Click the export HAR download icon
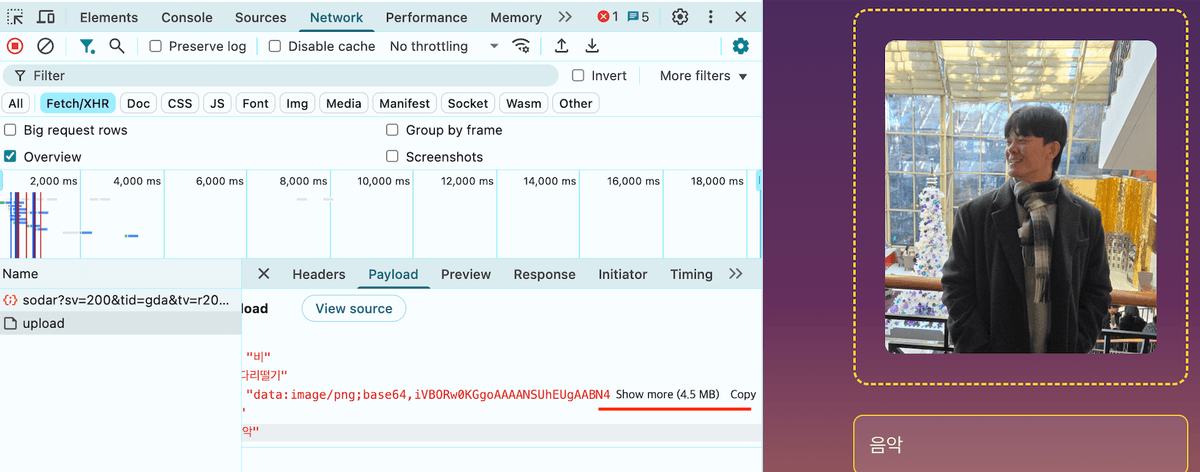 click(x=592, y=46)
